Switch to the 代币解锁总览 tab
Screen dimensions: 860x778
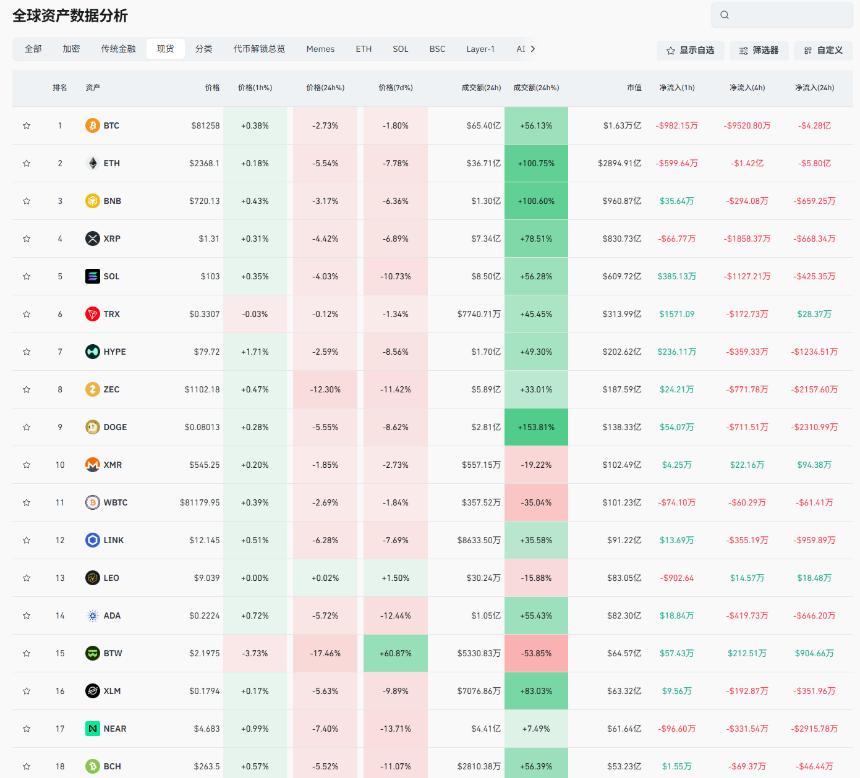click(259, 49)
